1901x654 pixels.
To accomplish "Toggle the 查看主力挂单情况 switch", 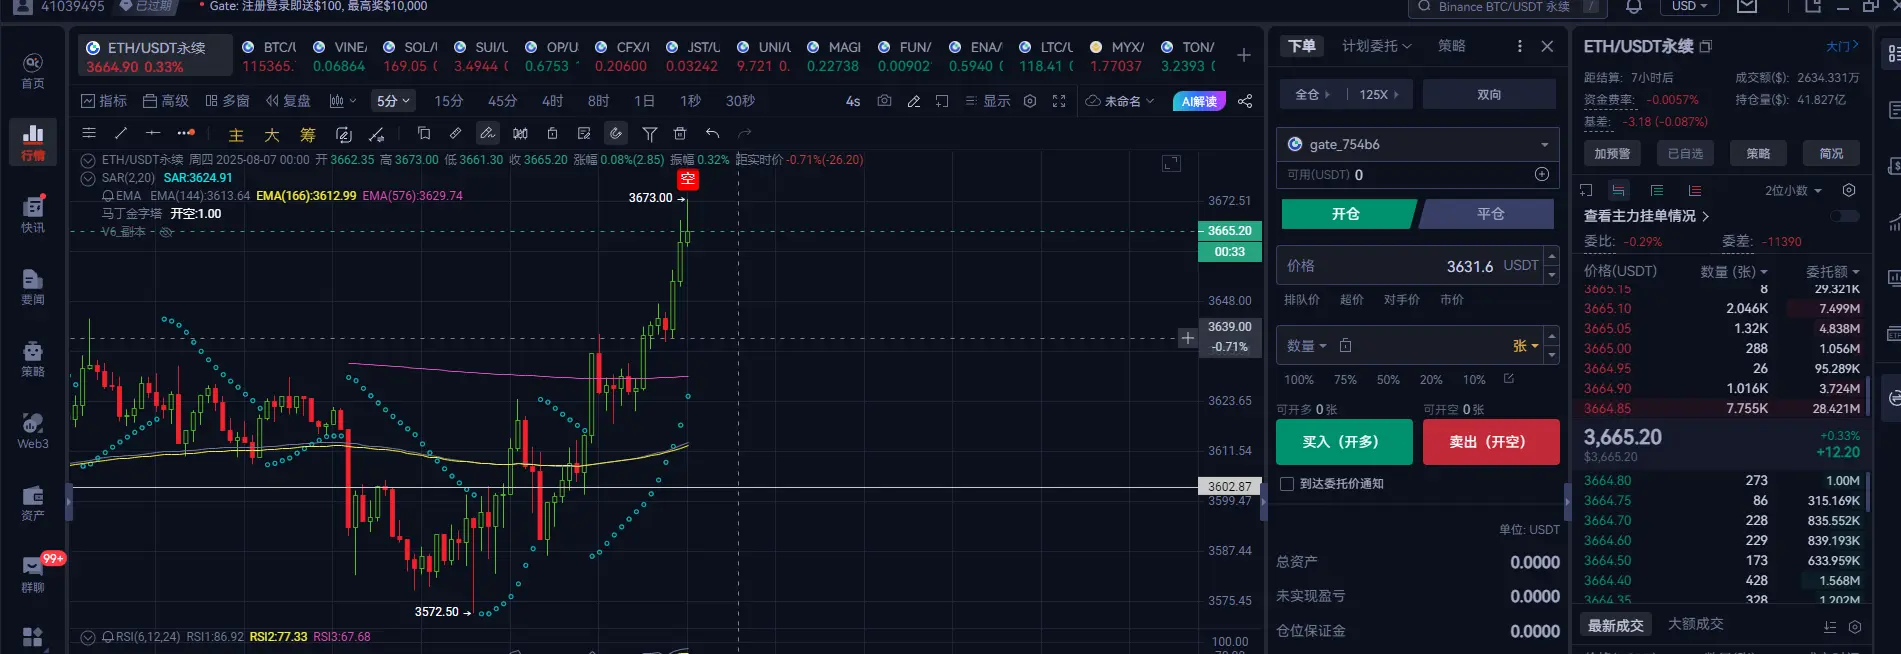I will click(1845, 216).
